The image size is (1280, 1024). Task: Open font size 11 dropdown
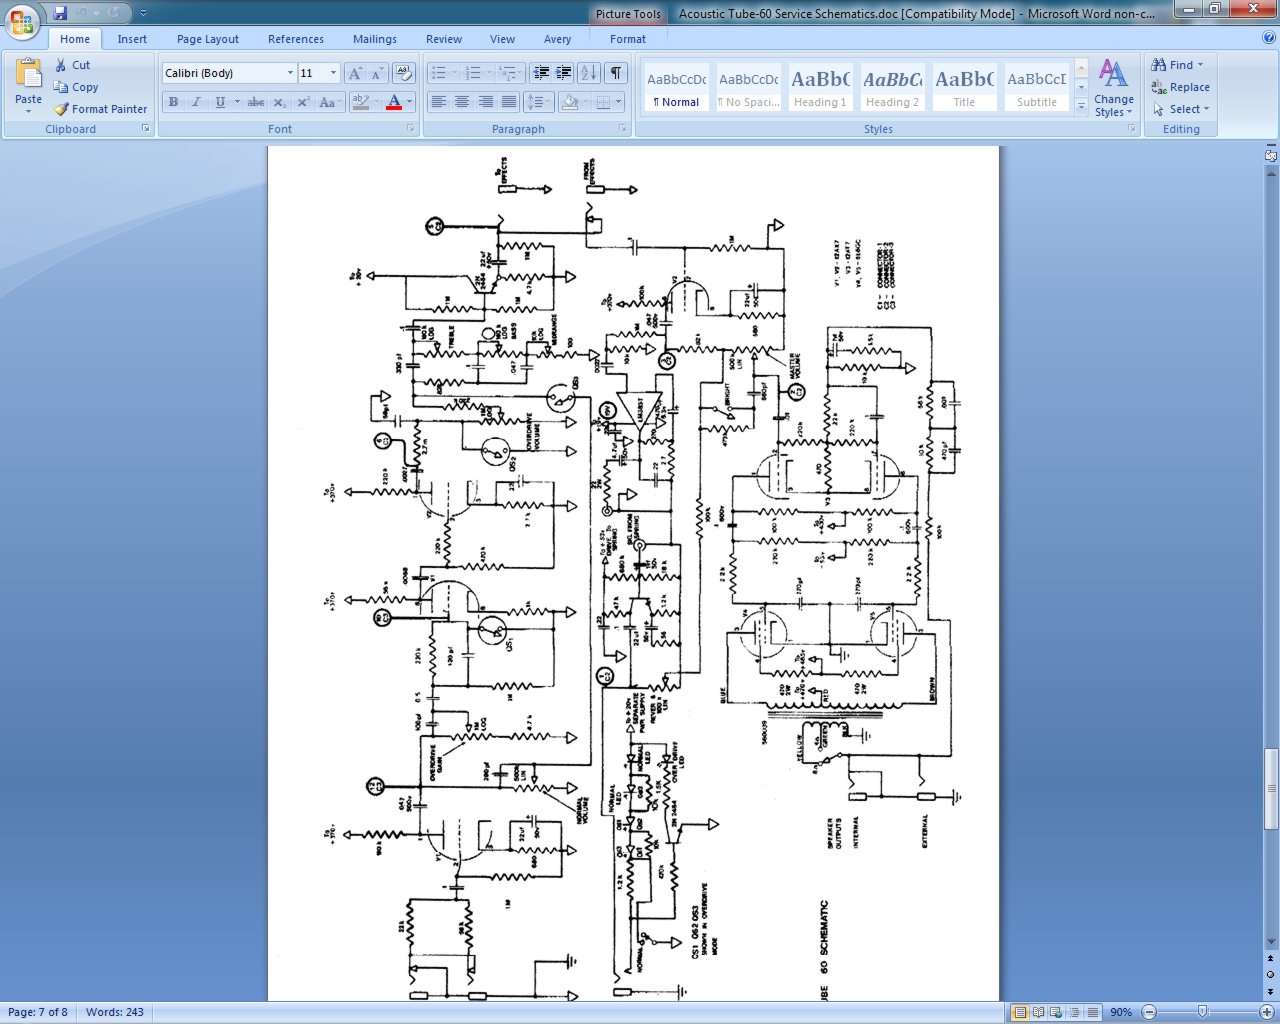coord(333,73)
